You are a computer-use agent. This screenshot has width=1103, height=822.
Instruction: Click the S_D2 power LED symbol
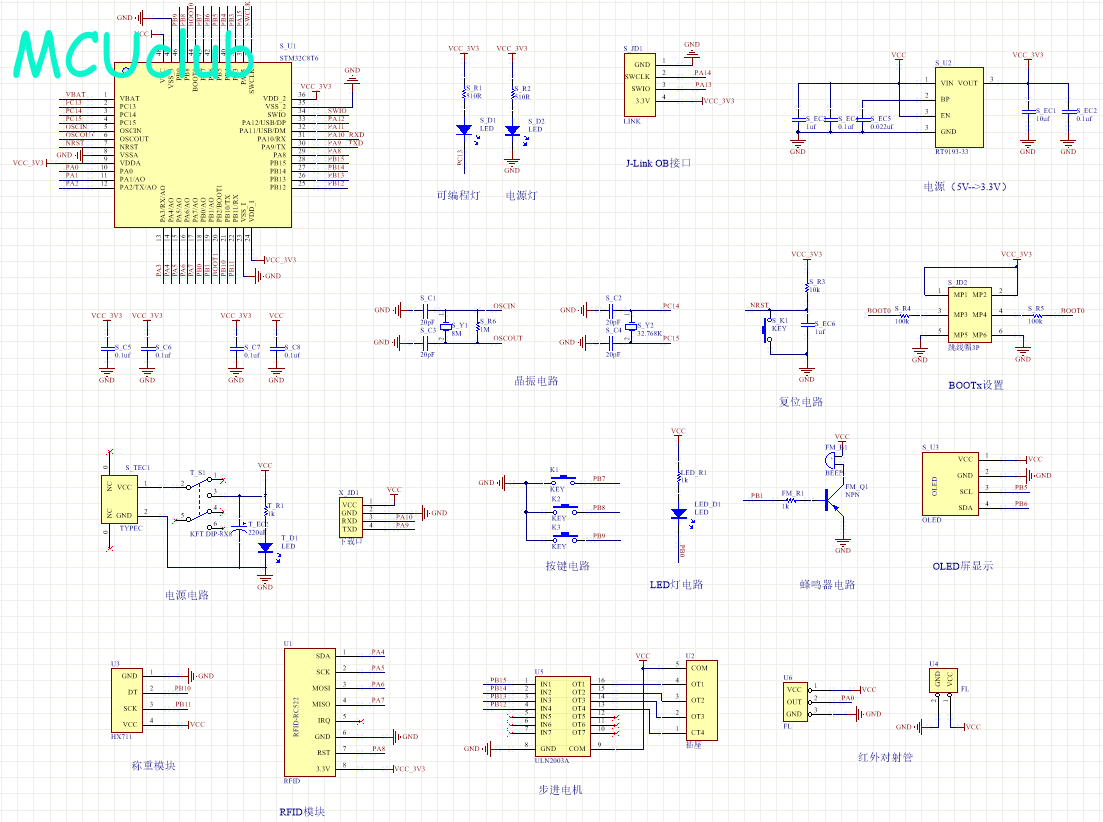click(512, 130)
